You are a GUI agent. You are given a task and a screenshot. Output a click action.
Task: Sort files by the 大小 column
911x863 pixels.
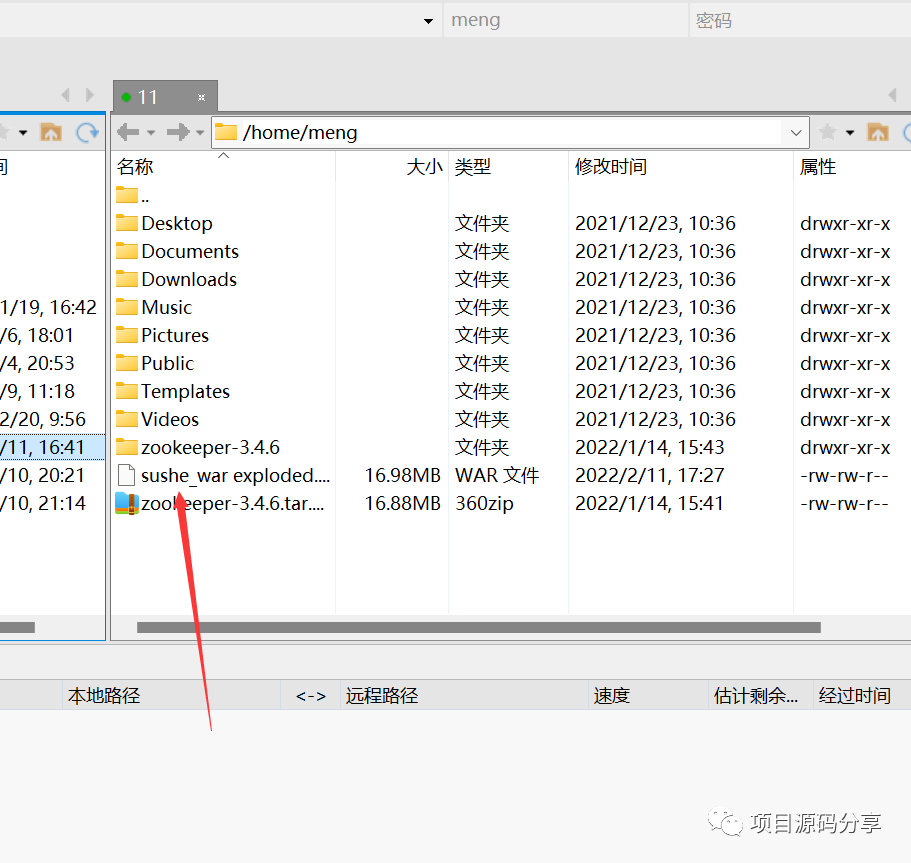(424, 166)
